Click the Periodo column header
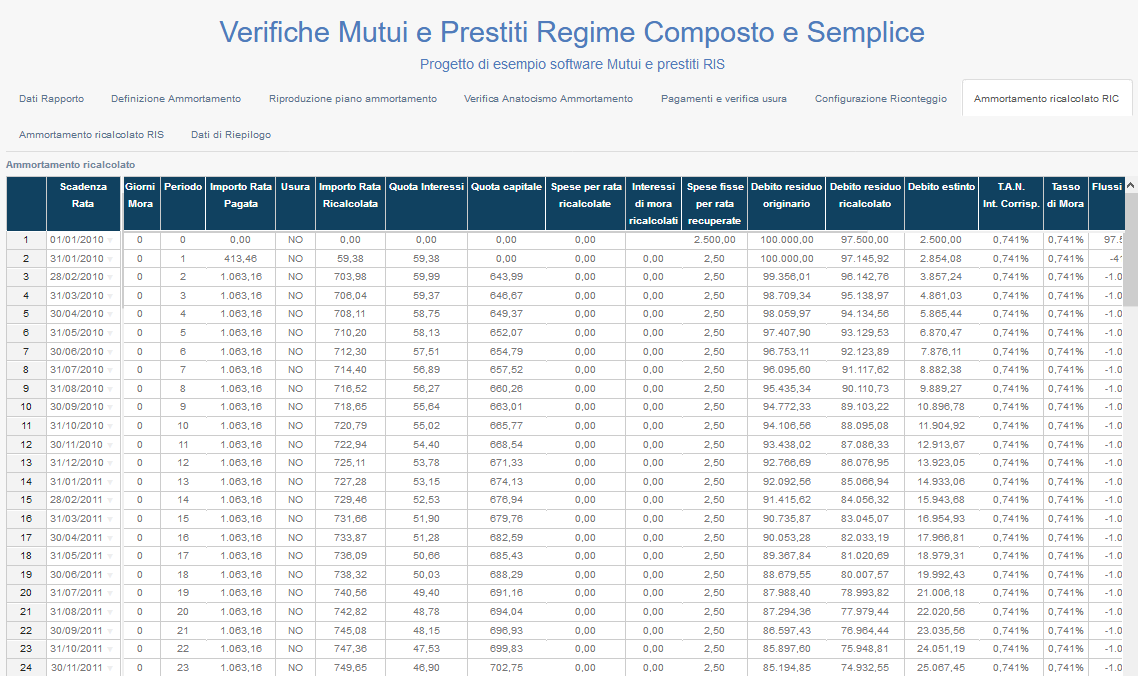The height and width of the screenshot is (676, 1138). pos(182,203)
